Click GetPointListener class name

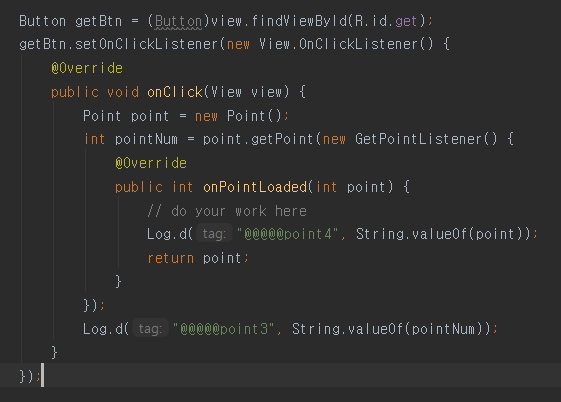tap(418, 139)
